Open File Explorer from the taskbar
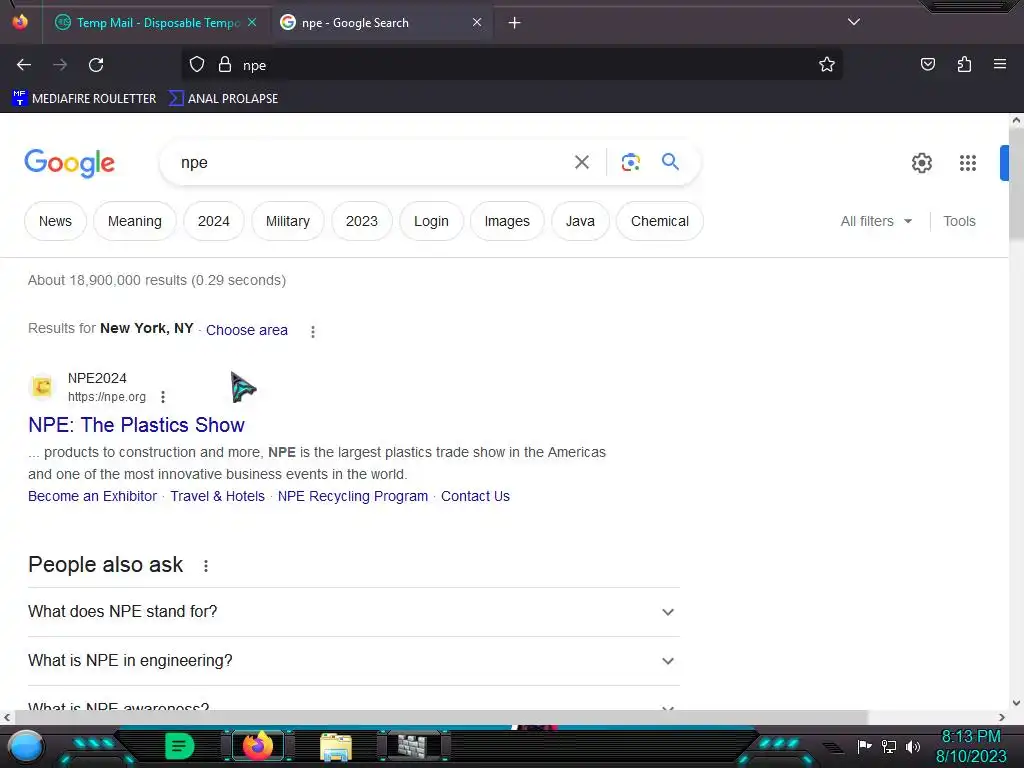 336,746
